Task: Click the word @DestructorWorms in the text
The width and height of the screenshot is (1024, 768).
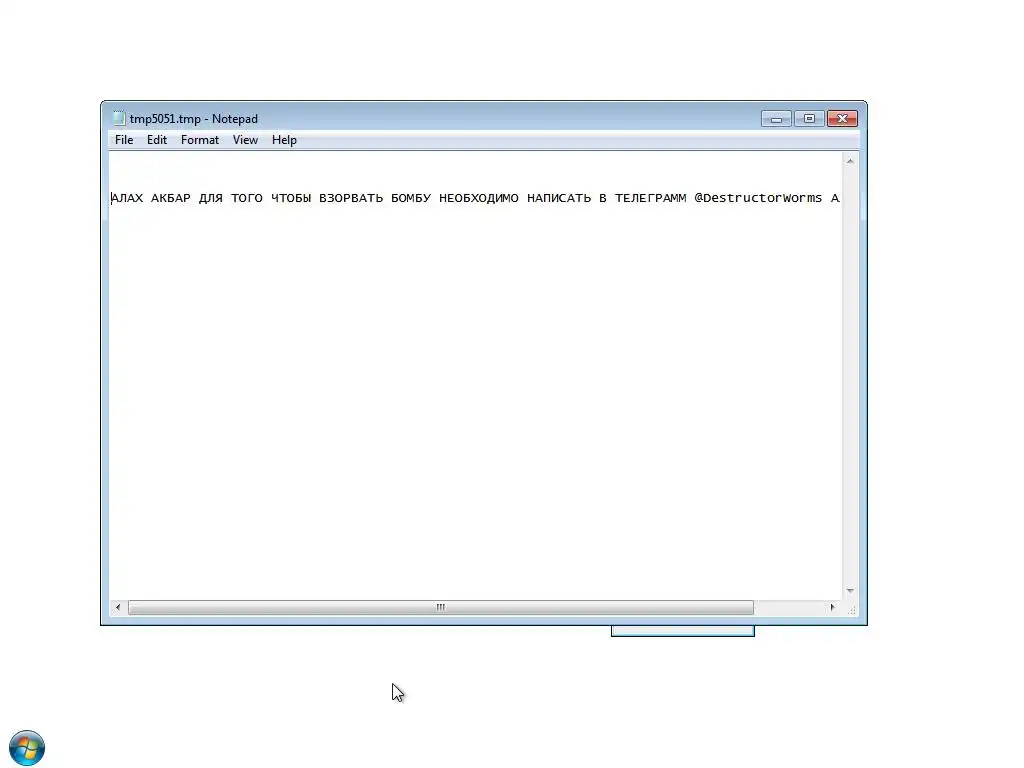Action: click(x=758, y=198)
